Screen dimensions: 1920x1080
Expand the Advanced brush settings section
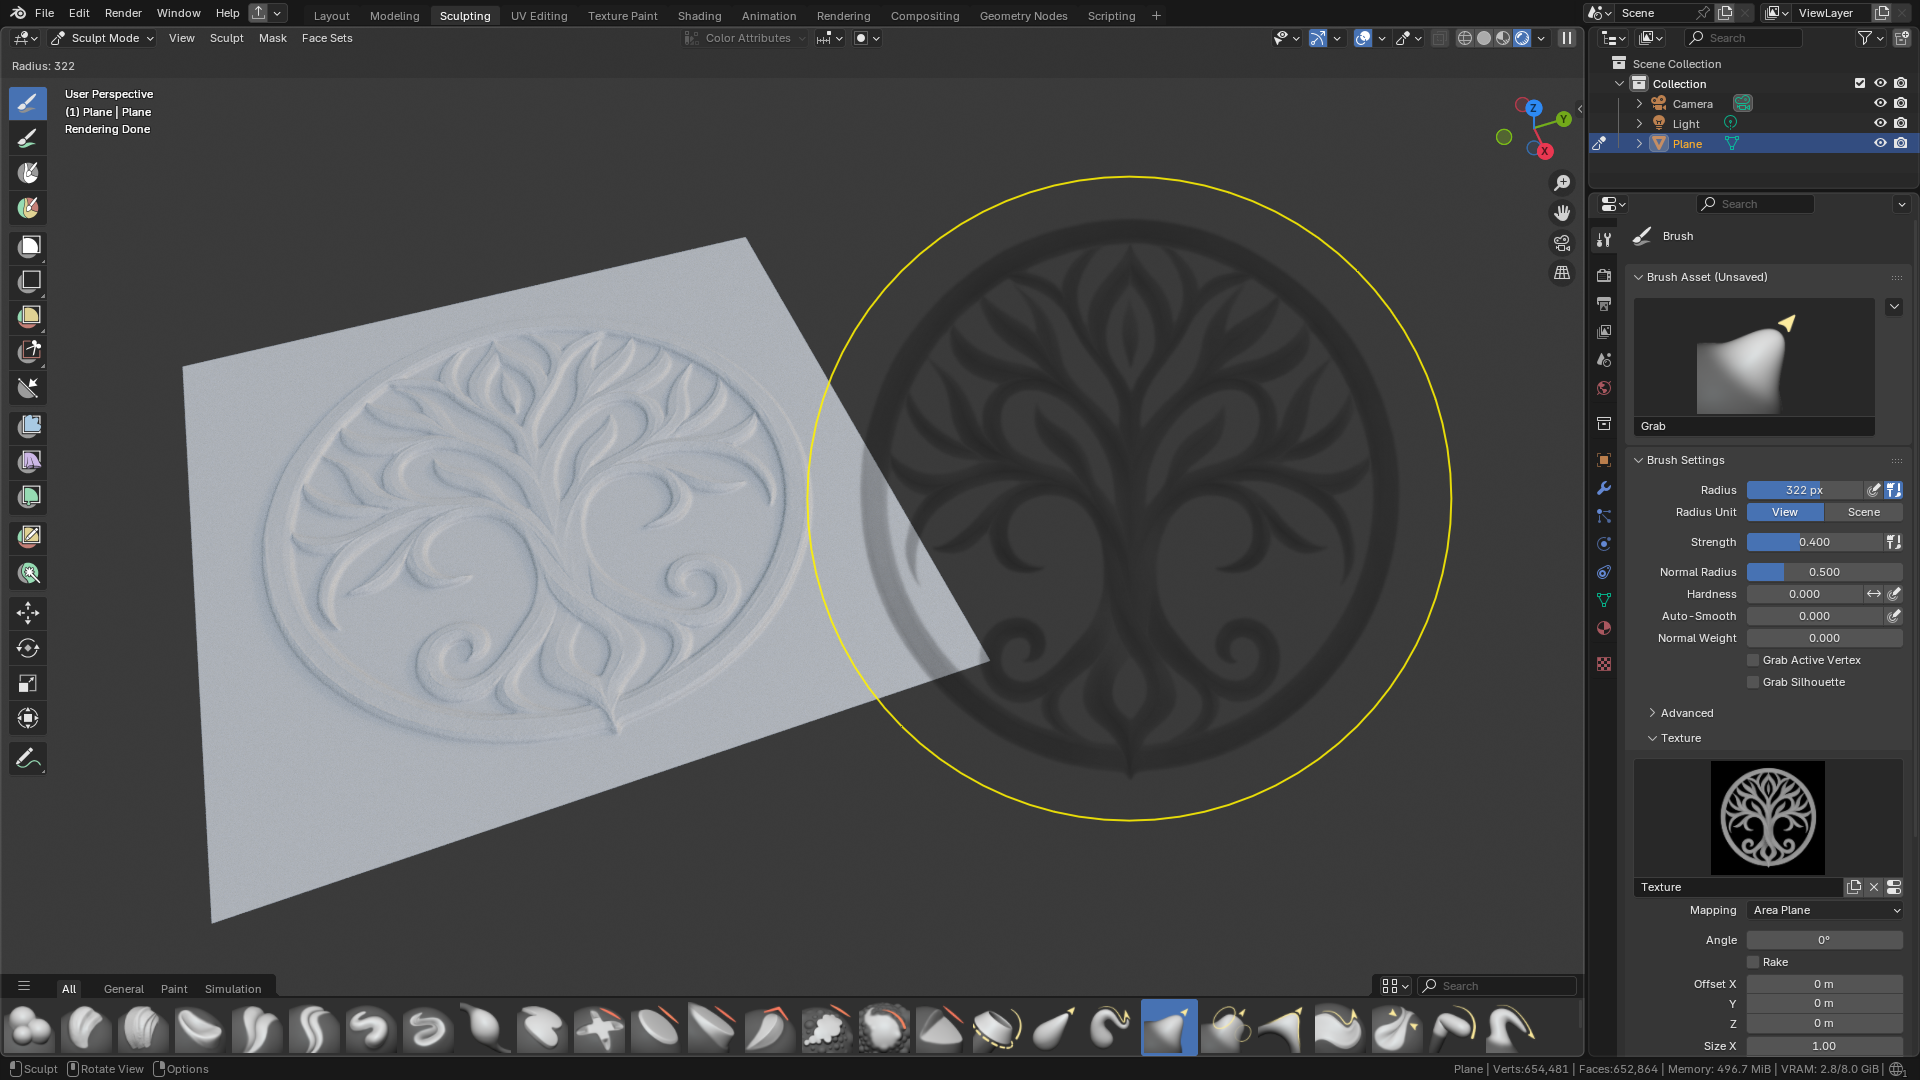coord(1686,713)
